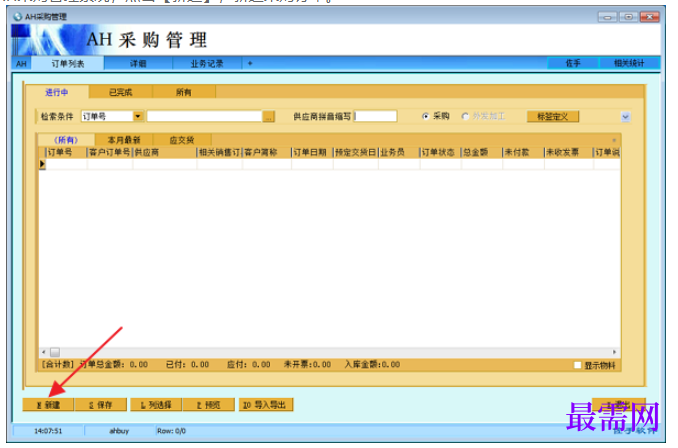Click the 客户订单号 column header
The width and height of the screenshot is (678, 448).
pos(110,152)
